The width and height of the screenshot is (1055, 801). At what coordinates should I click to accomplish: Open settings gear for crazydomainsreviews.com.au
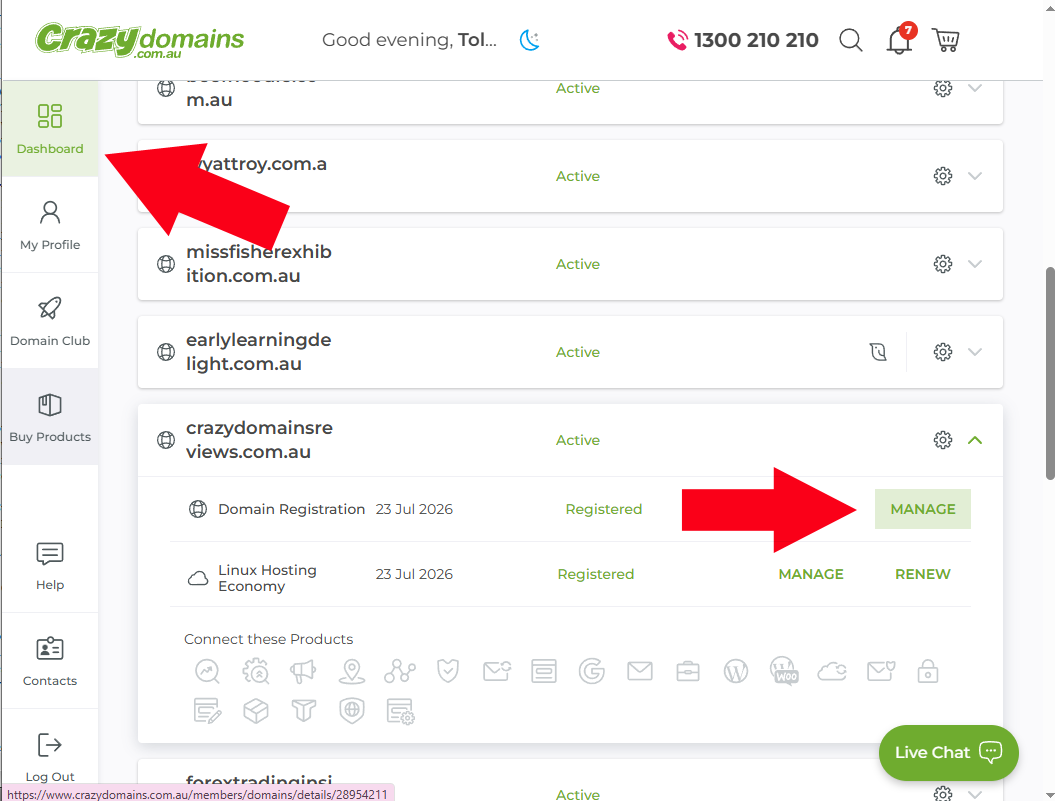coord(942,440)
